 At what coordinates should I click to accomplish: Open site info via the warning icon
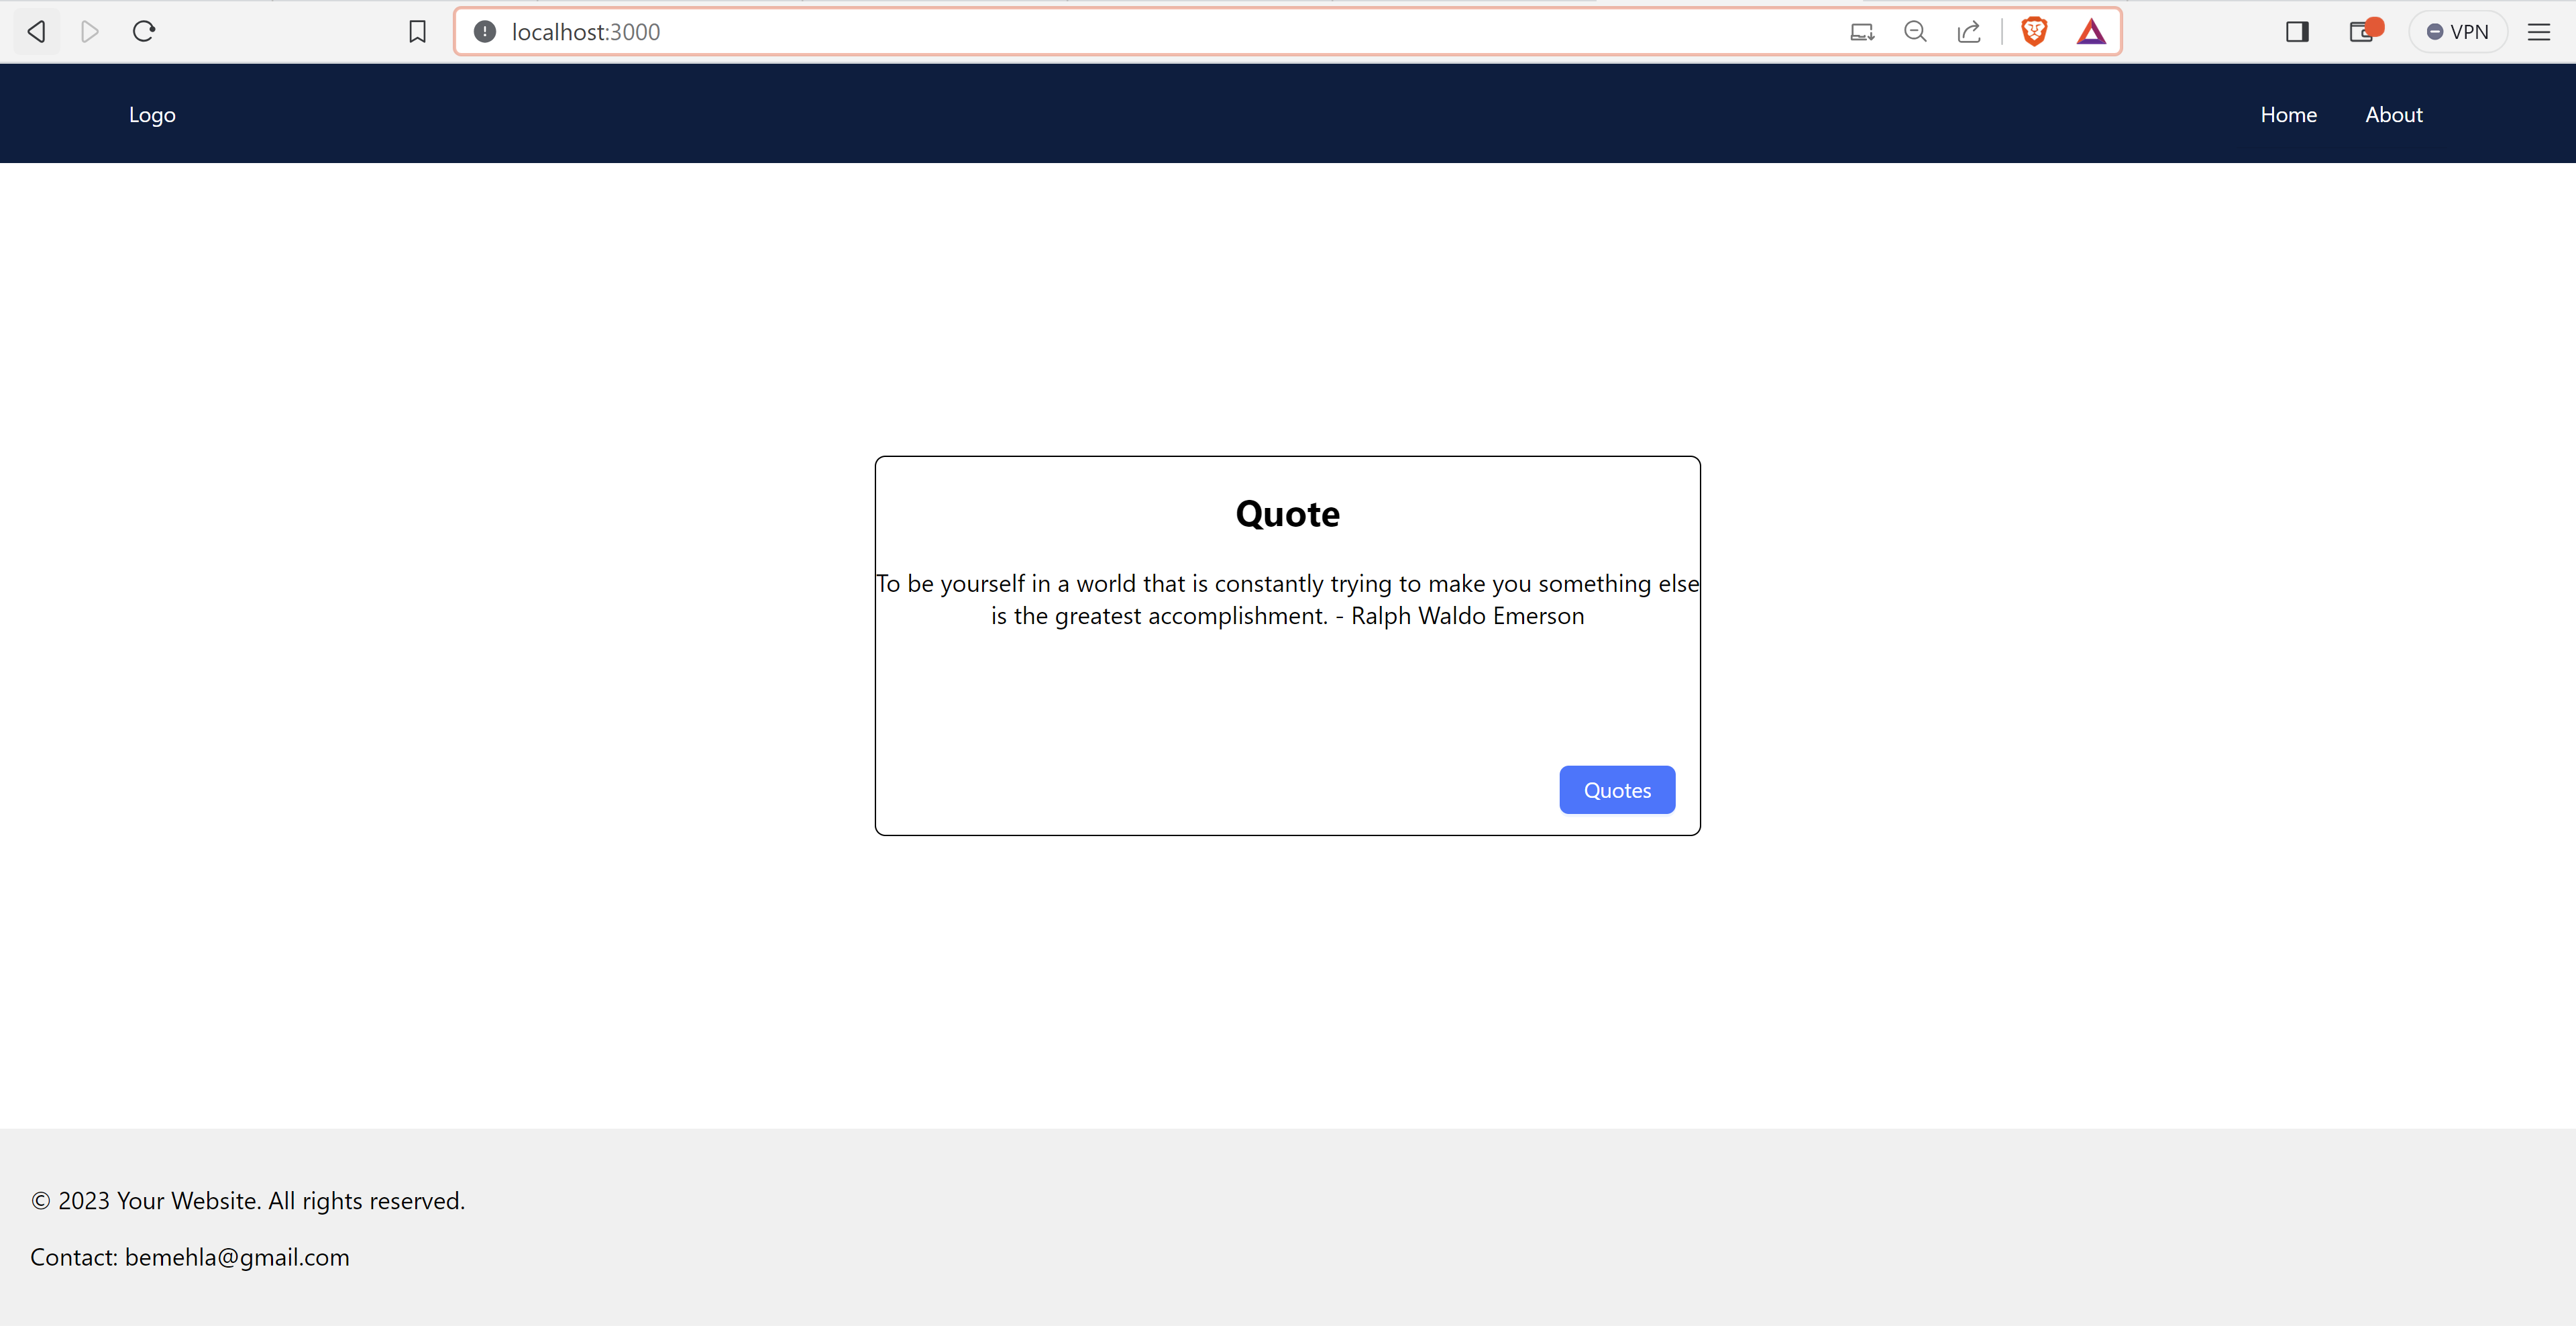(485, 32)
